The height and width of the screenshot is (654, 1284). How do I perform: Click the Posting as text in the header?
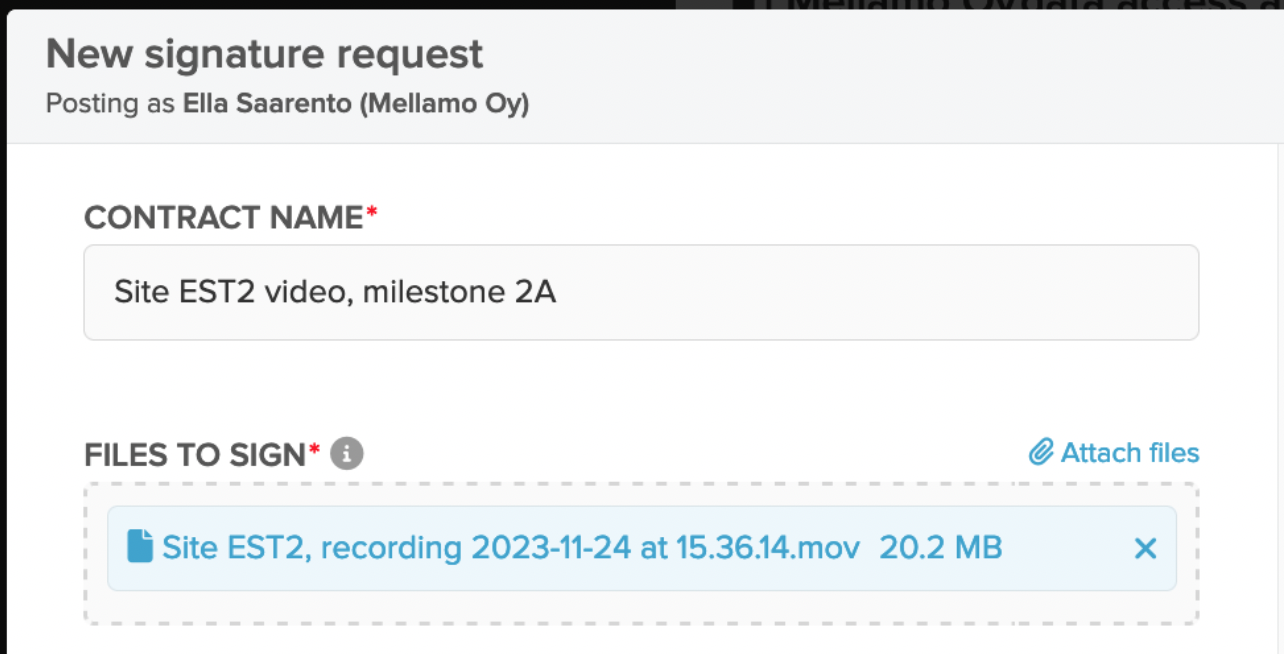click(x=111, y=104)
